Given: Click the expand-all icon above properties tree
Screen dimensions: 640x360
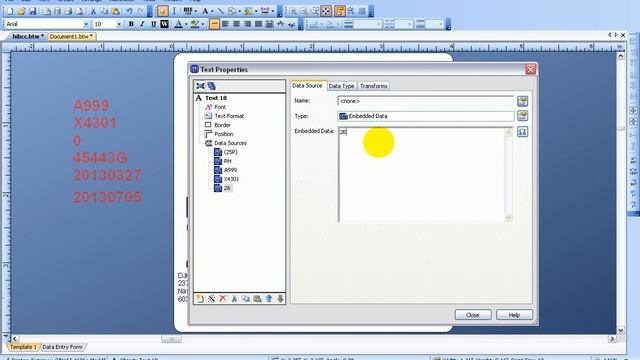Looking at the screenshot, I should coord(200,86).
